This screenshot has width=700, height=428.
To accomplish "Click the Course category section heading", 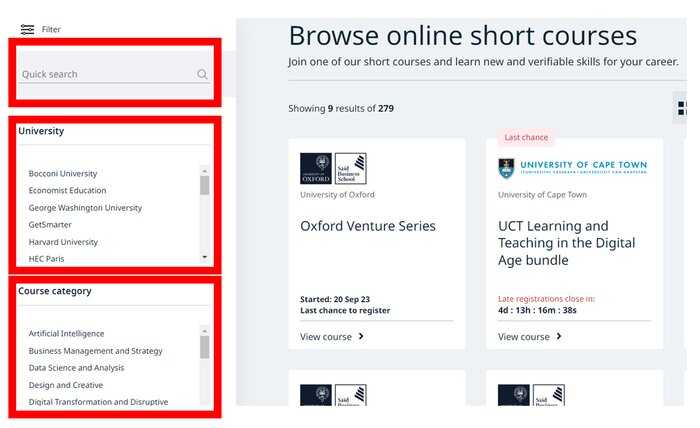I will click(x=54, y=291).
